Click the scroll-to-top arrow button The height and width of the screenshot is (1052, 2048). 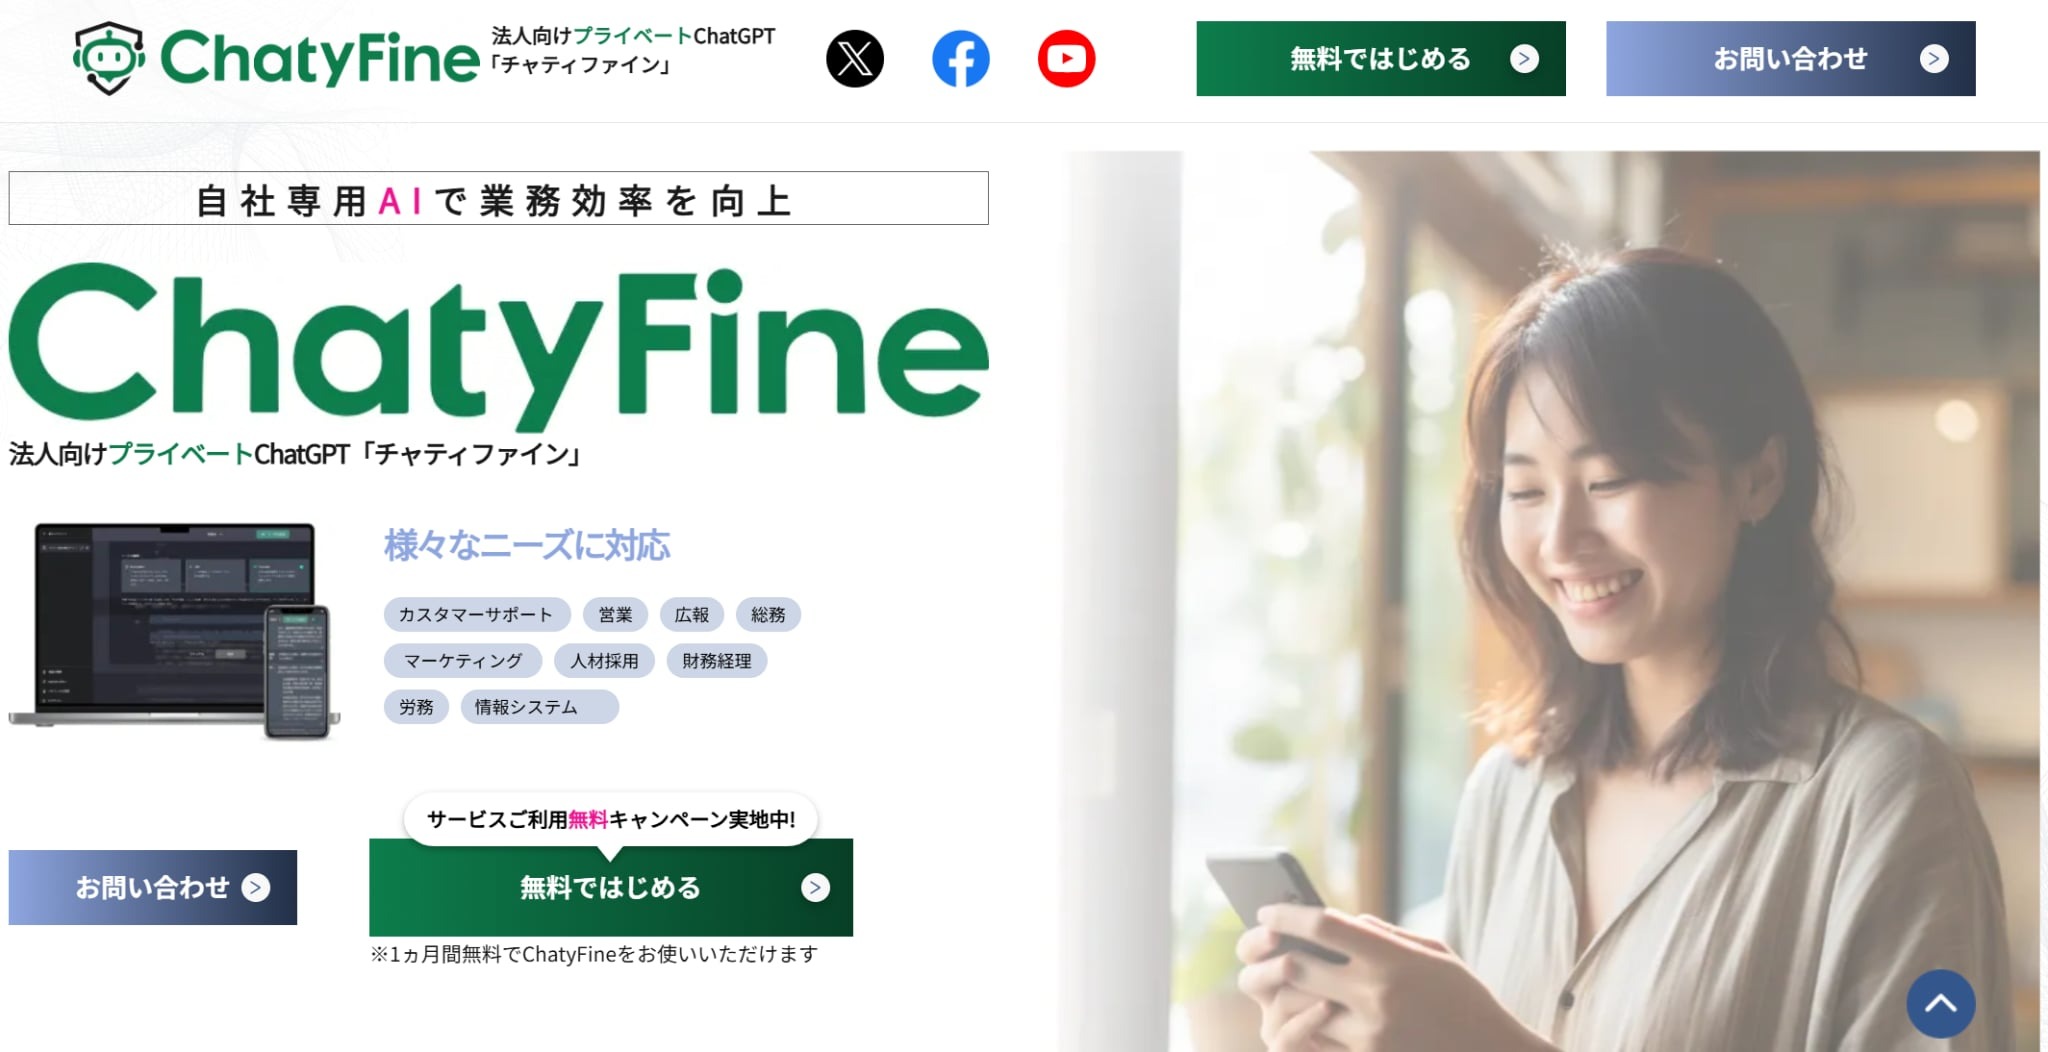[x=1940, y=1004]
